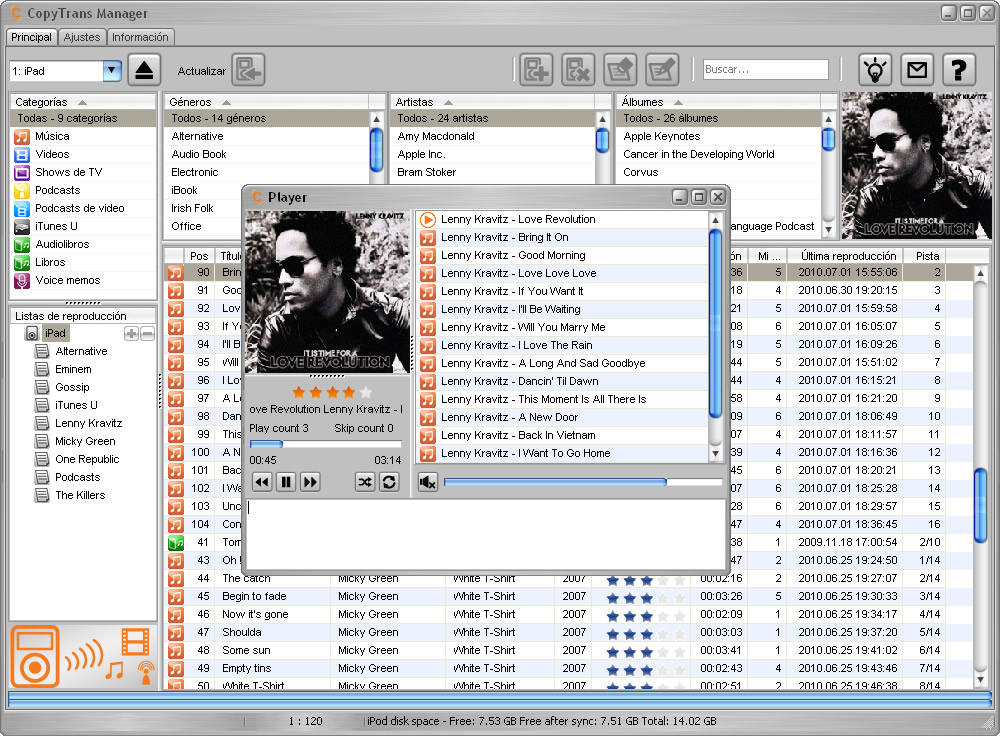Click the add tracks toolbar icon
Viewport: 1000px width, 736px height.
[x=536, y=70]
